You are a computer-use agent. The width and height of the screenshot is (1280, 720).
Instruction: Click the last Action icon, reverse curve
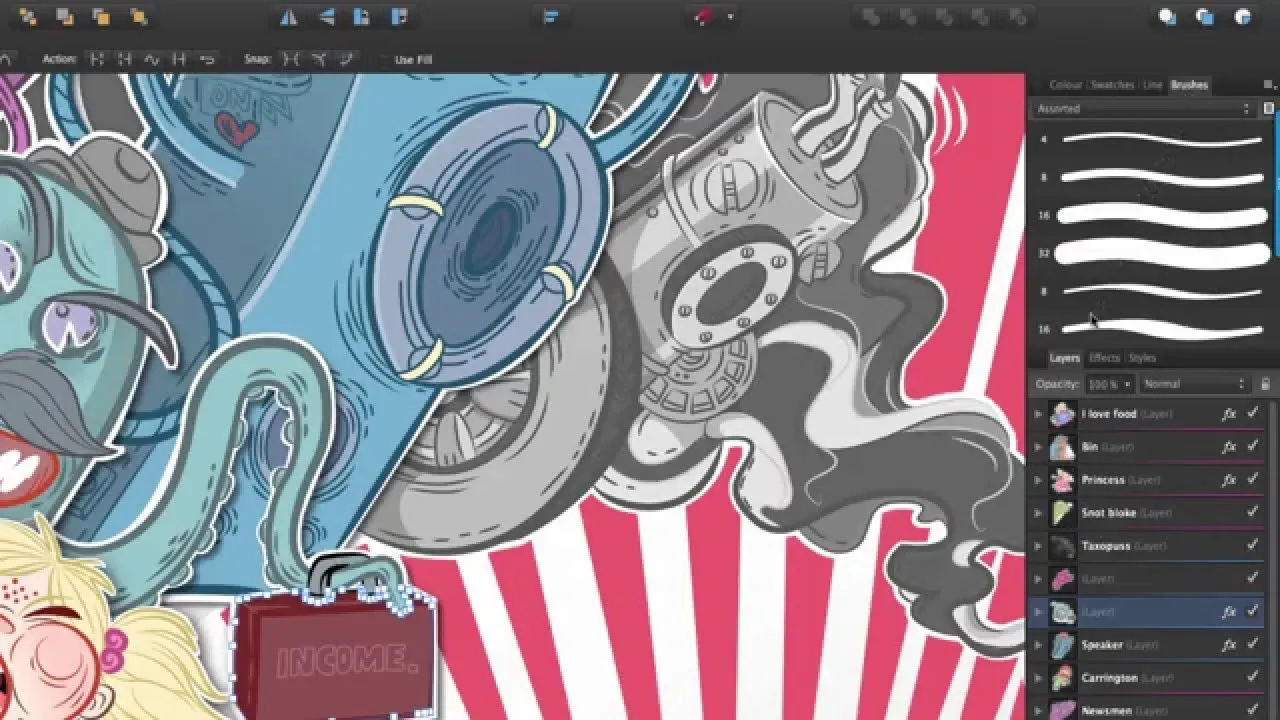(x=207, y=60)
